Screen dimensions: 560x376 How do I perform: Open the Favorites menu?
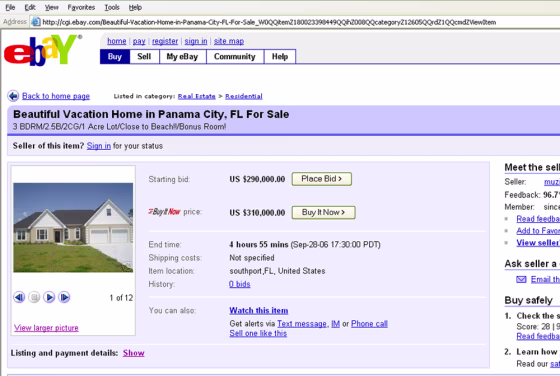coord(81,7)
